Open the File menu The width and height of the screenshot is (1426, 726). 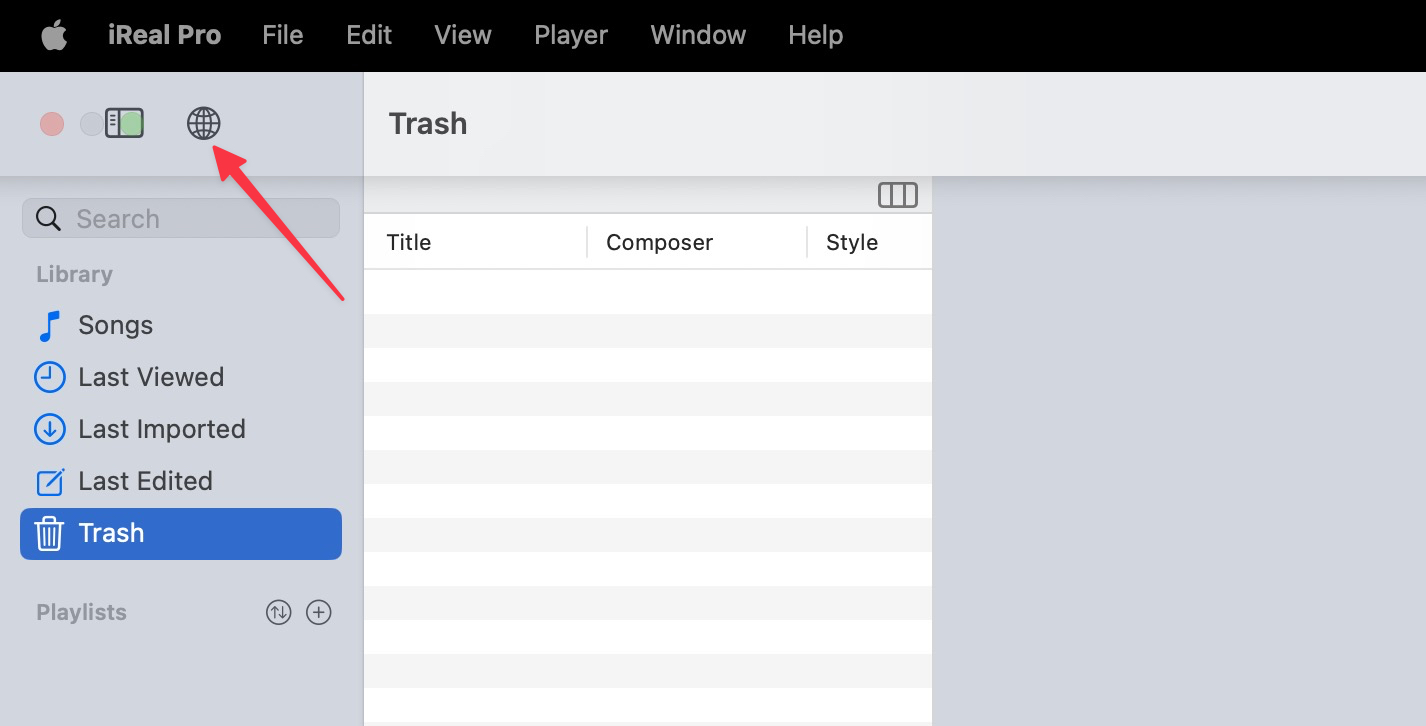(282, 35)
